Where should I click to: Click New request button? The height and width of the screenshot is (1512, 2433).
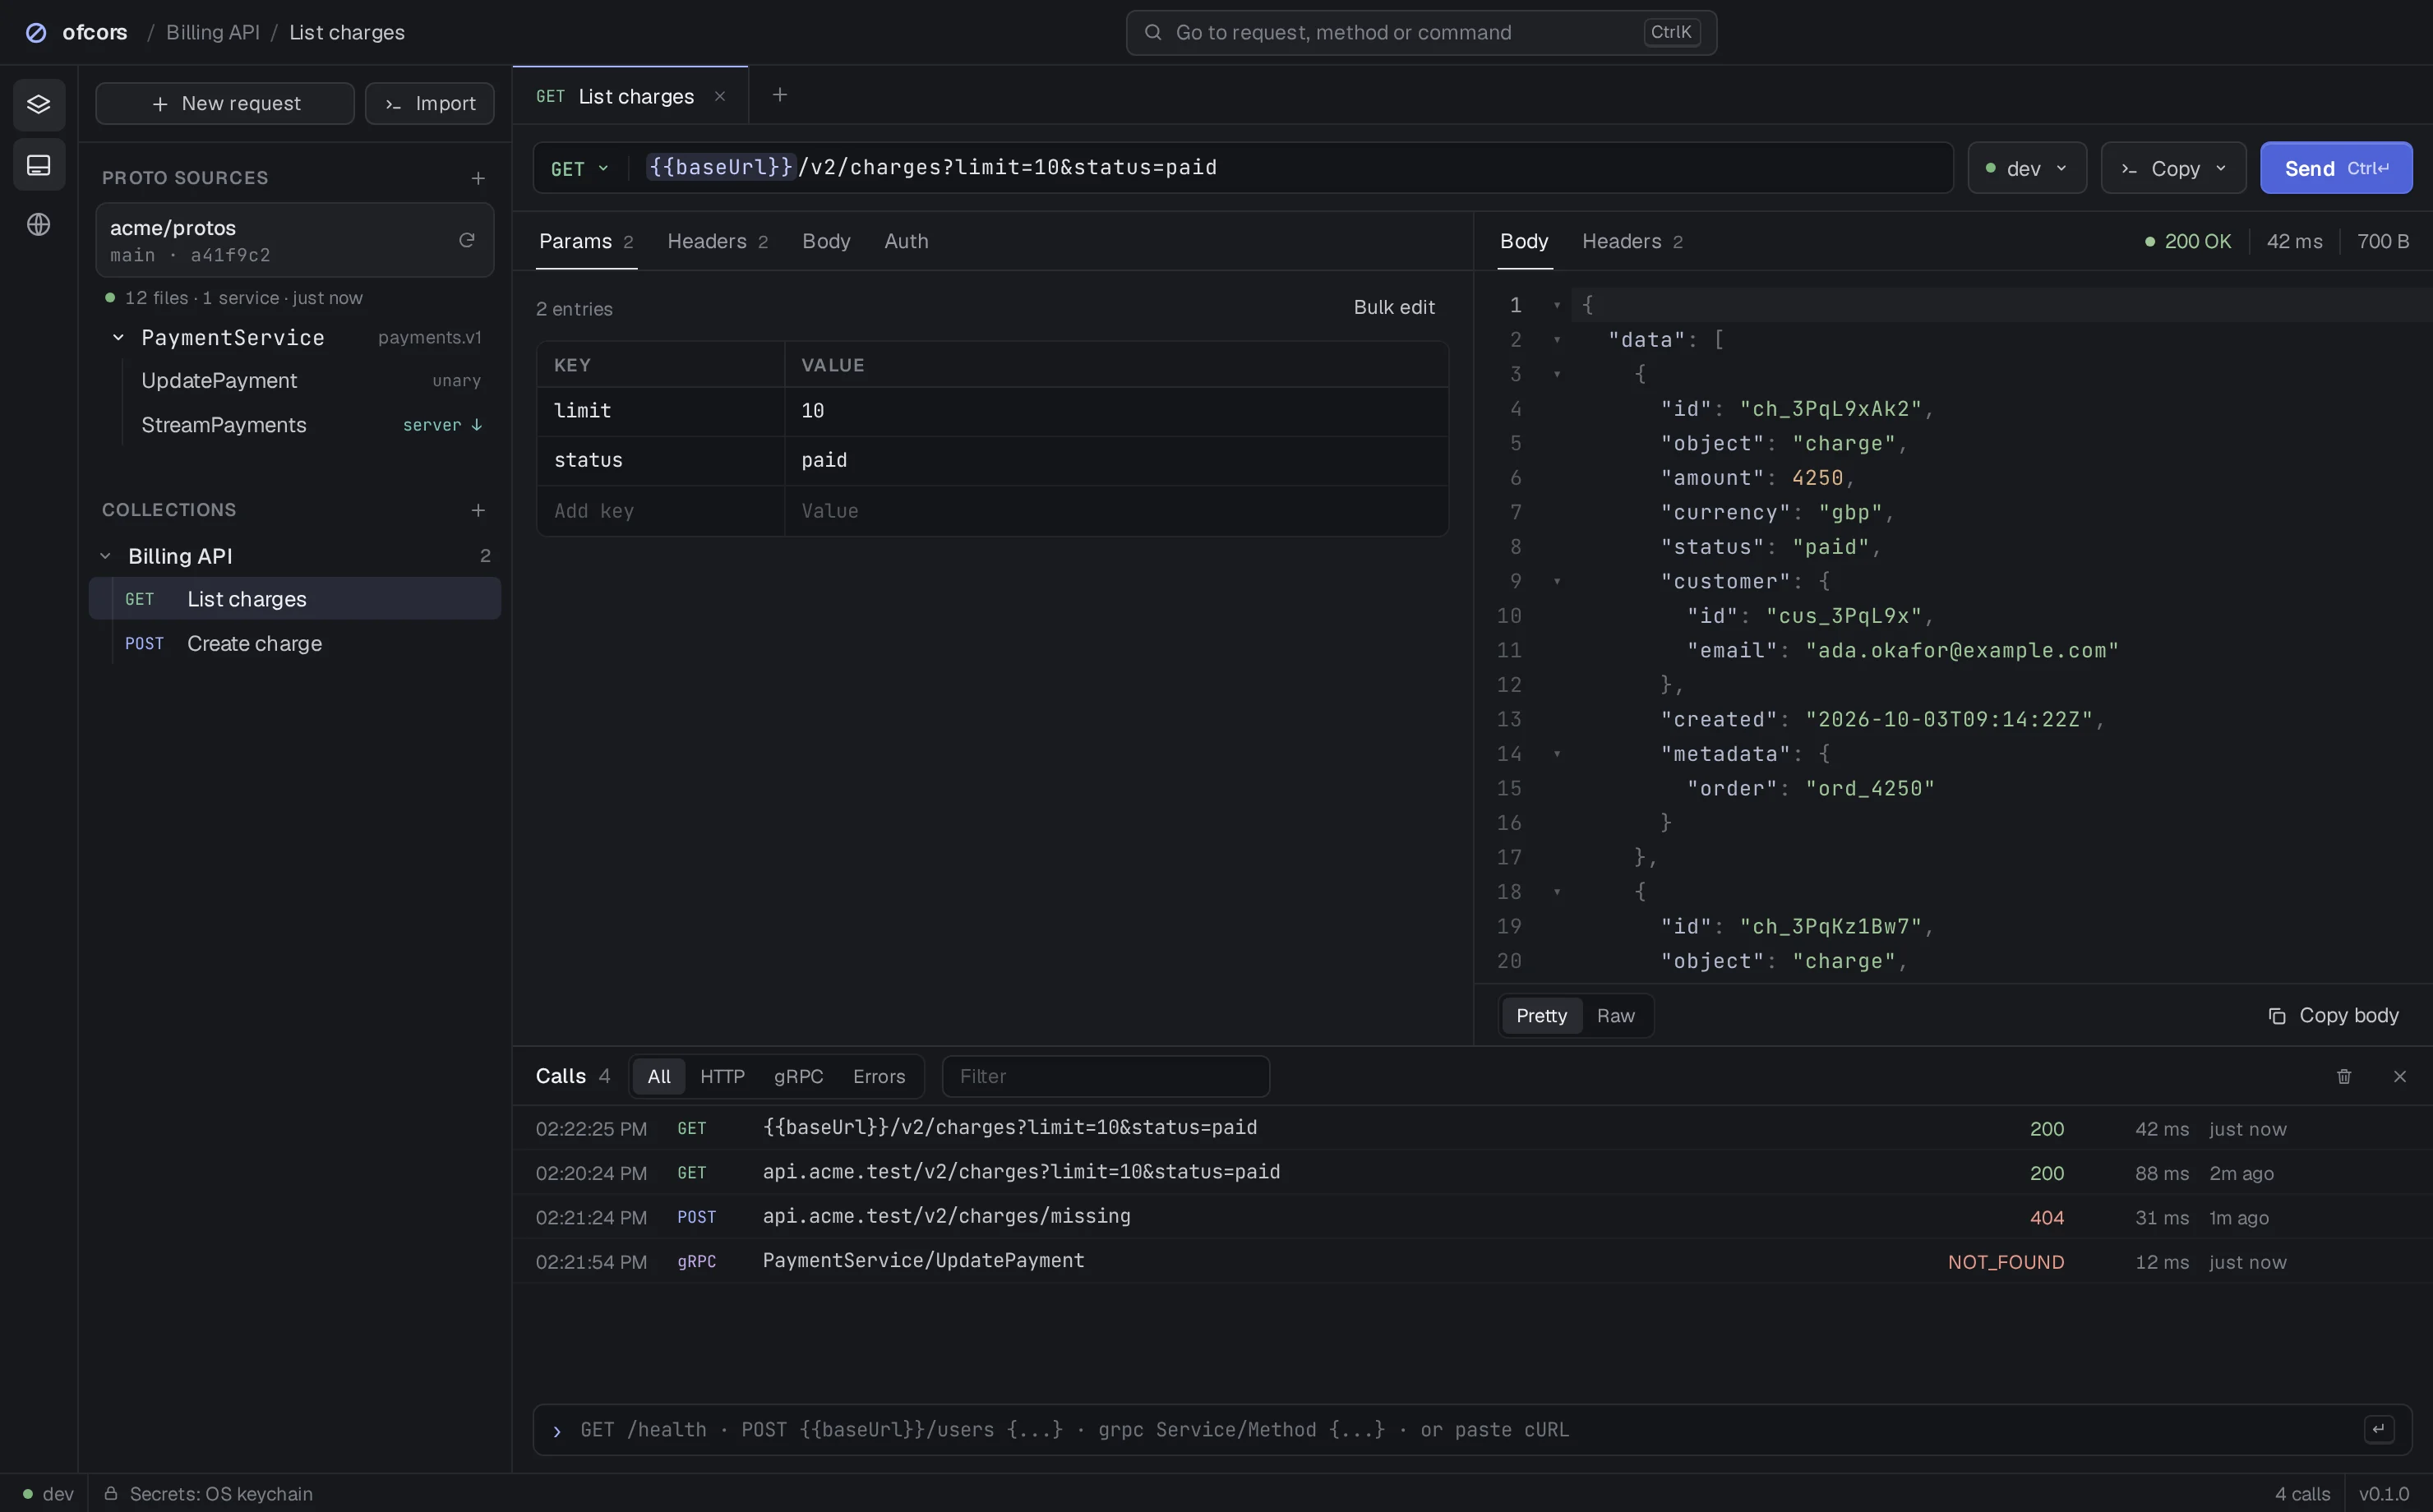point(225,104)
